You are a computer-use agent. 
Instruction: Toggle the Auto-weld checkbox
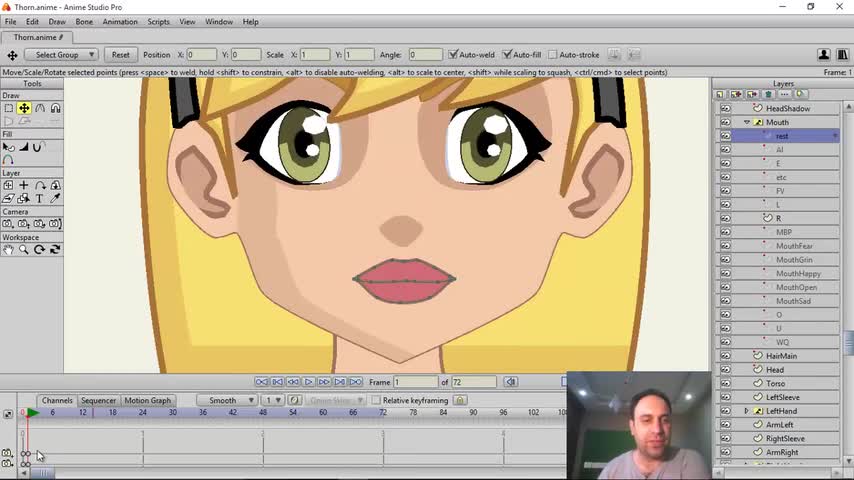pos(453,55)
